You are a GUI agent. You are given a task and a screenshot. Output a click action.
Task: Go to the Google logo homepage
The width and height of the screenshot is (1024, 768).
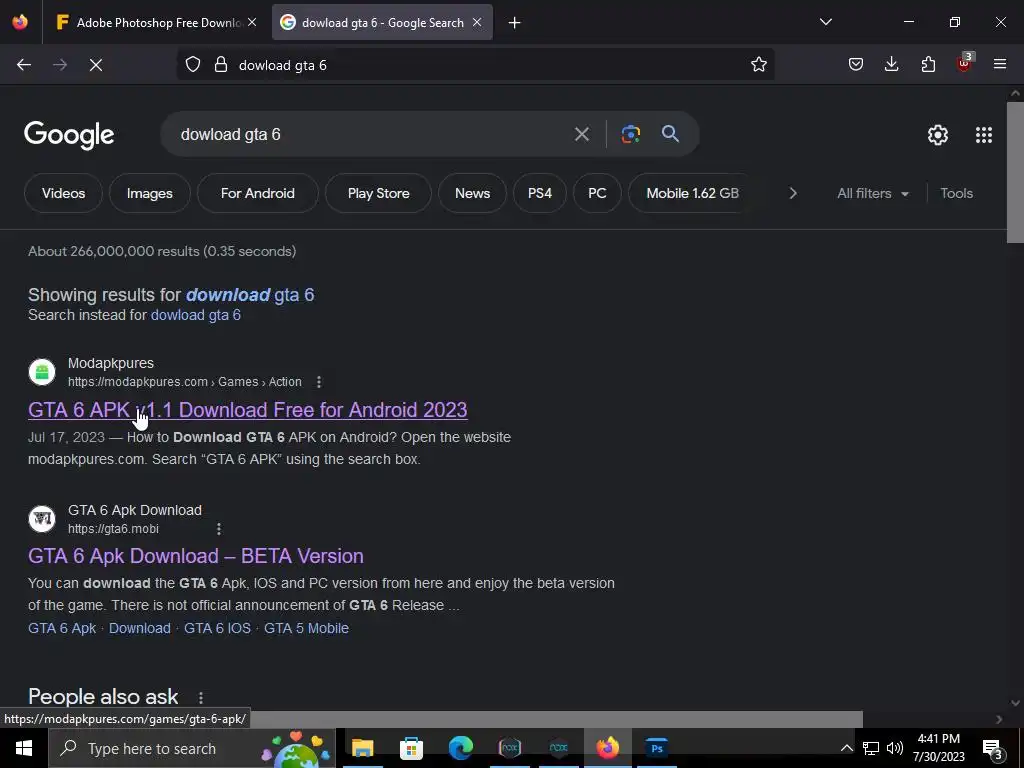coord(69,135)
